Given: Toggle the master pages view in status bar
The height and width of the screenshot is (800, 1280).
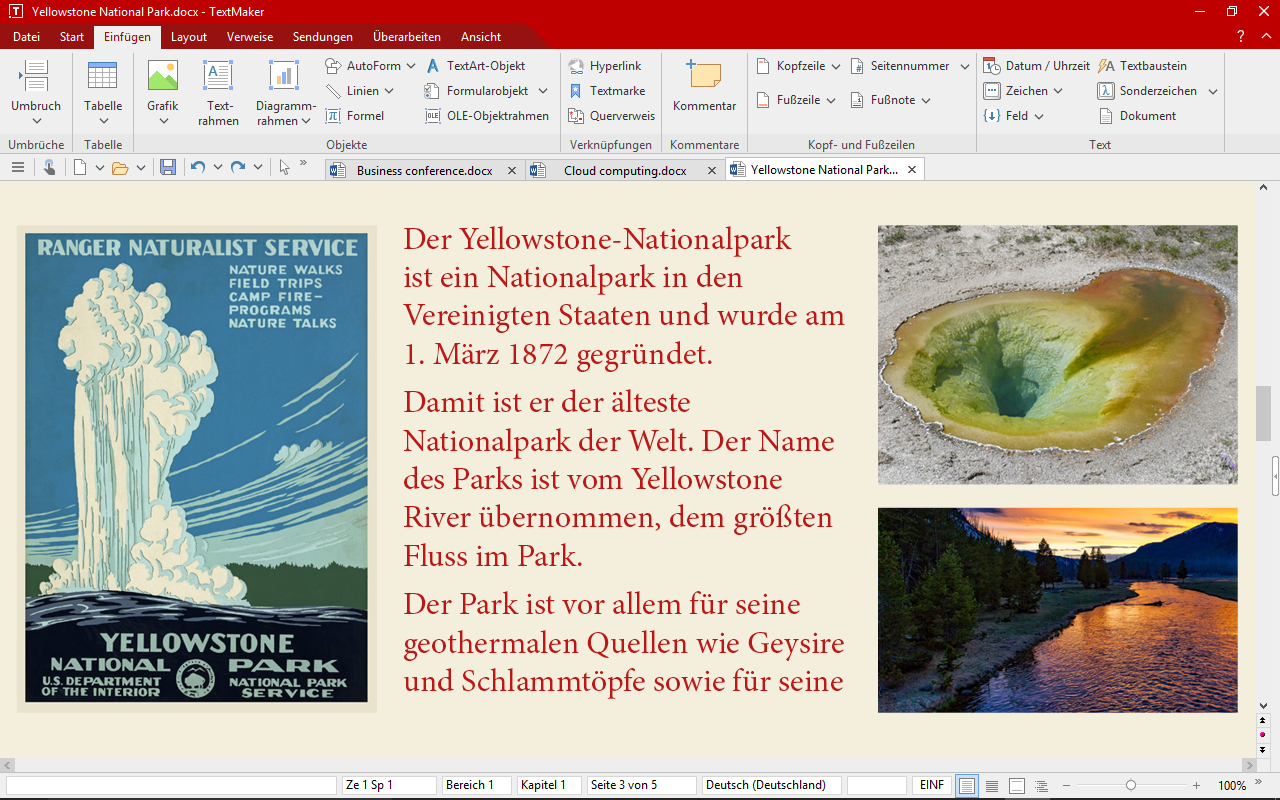Looking at the screenshot, I should [x=1016, y=786].
